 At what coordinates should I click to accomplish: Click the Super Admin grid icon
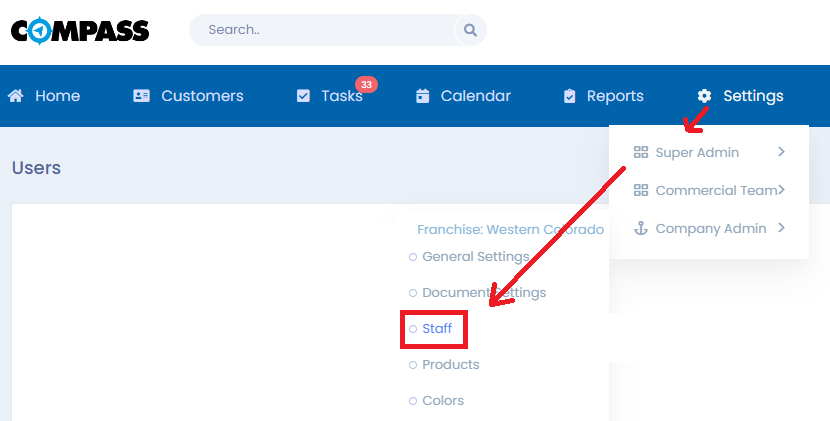coord(641,152)
